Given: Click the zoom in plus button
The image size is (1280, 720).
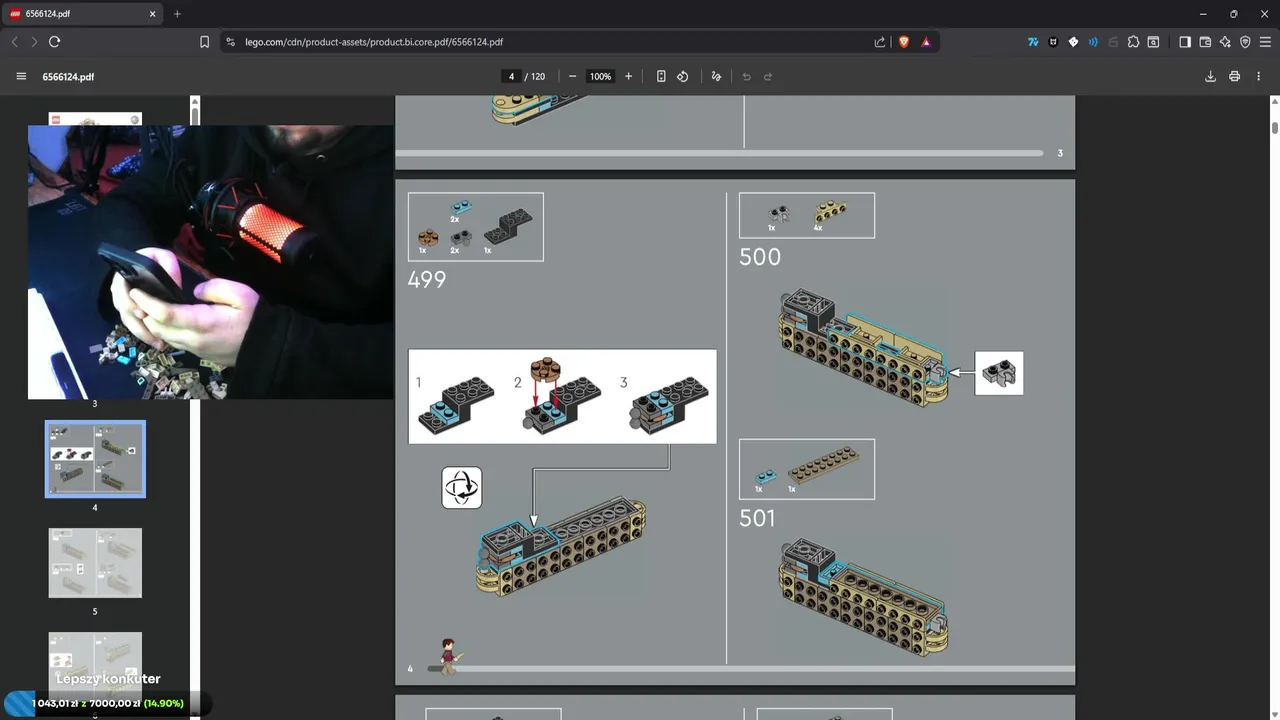Looking at the screenshot, I should coord(628,77).
